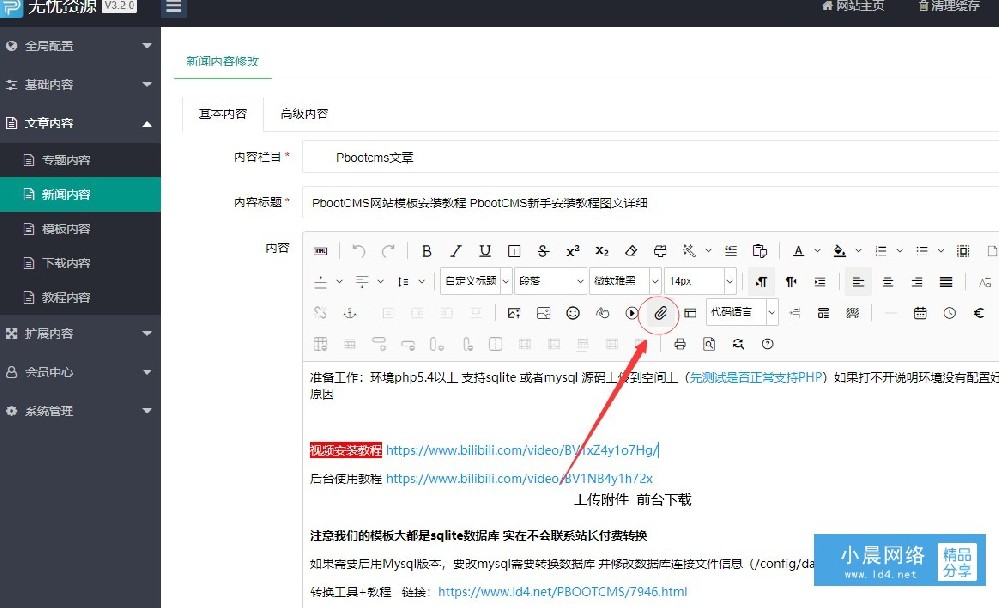Open the bilibili BV1NB4y1h72x video link
Image resolution: width=999 pixels, height=608 pixels.
(519, 479)
